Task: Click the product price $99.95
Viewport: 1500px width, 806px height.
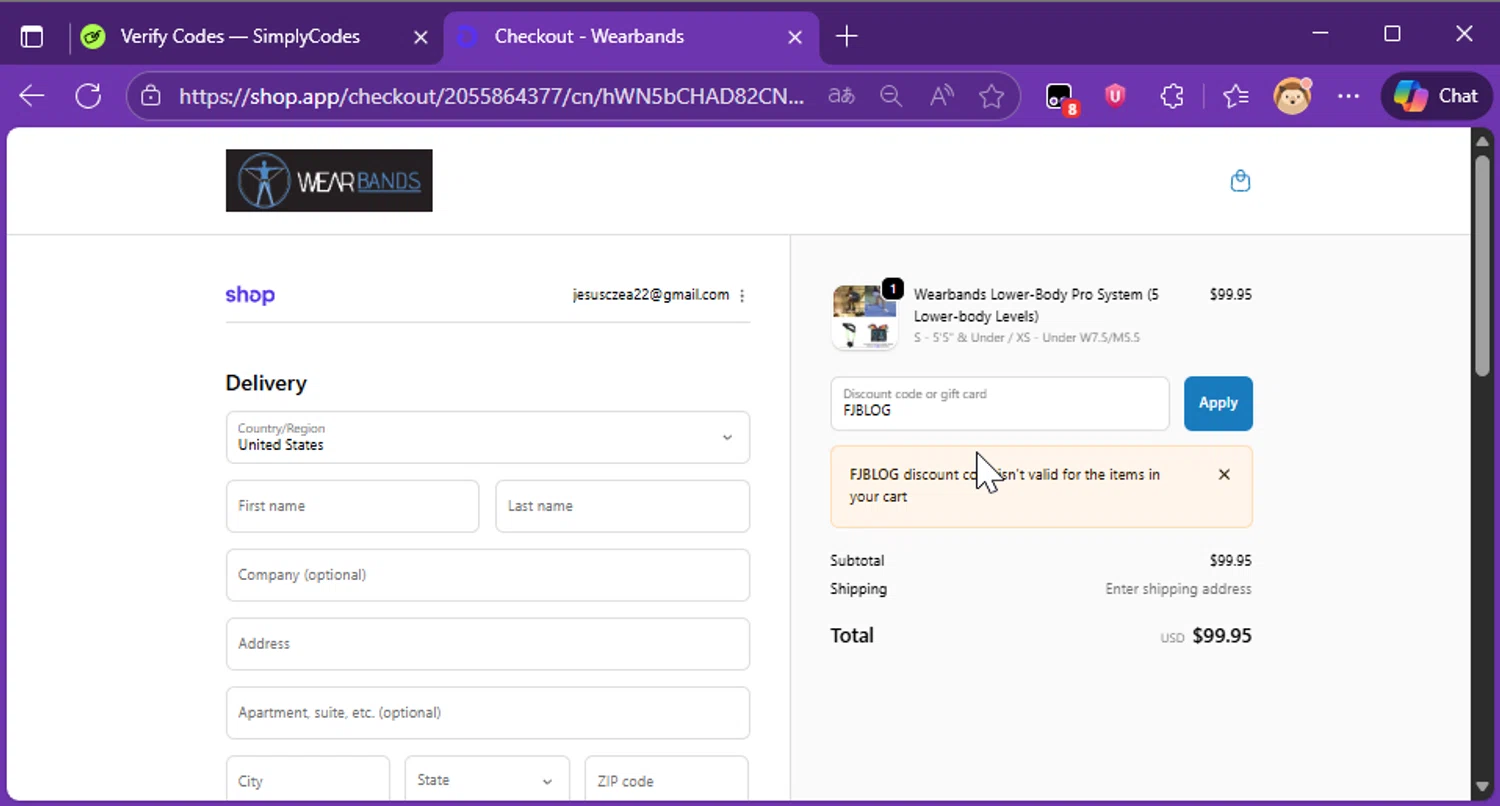Action: 1230,295
